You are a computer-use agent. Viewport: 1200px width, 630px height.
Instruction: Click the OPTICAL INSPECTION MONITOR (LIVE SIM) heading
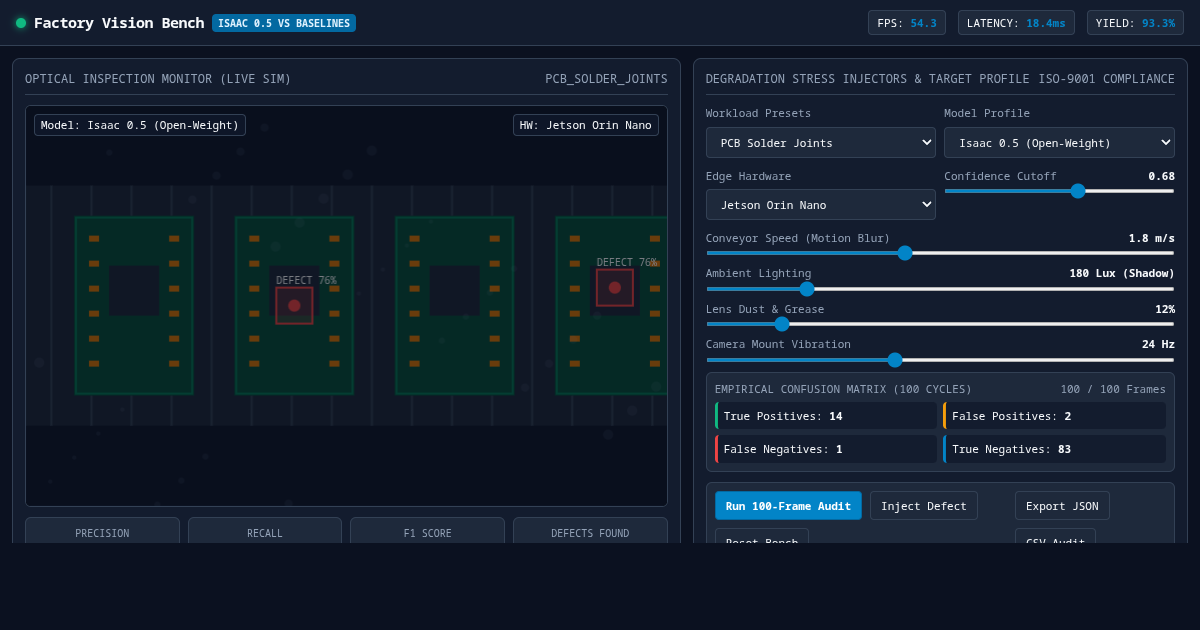click(x=158, y=79)
